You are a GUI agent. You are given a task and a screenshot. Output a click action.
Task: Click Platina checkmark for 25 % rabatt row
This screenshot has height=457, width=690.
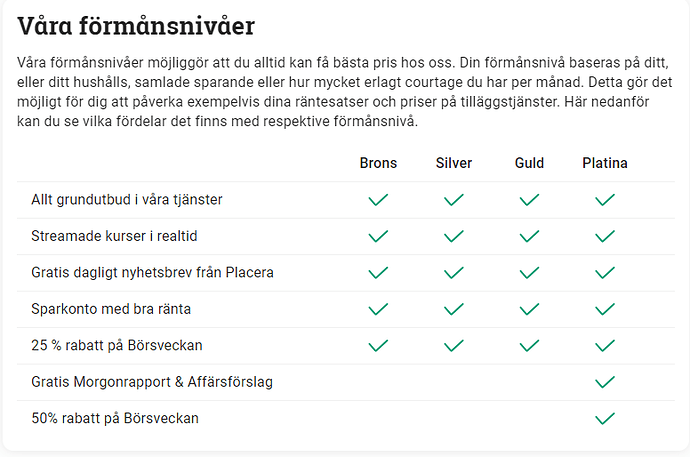point(605,346)
